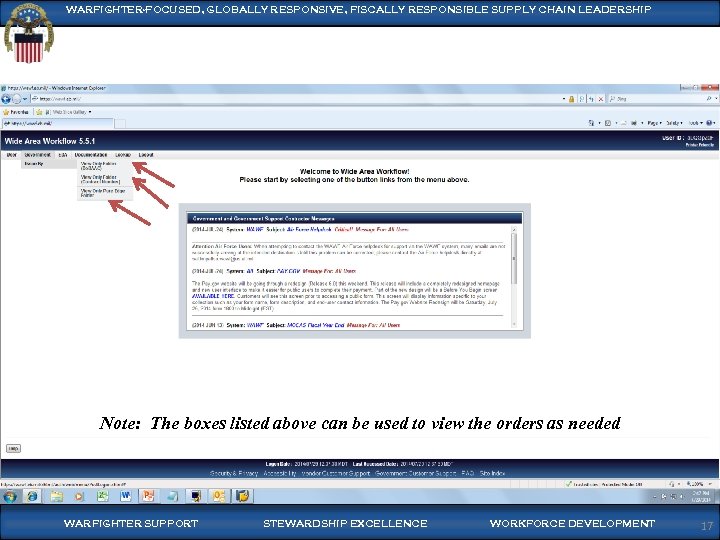Click the messages panel scroll down arrow
This screenshot has width=720, height=540.
pyautogui.click(x=514, y=324)
